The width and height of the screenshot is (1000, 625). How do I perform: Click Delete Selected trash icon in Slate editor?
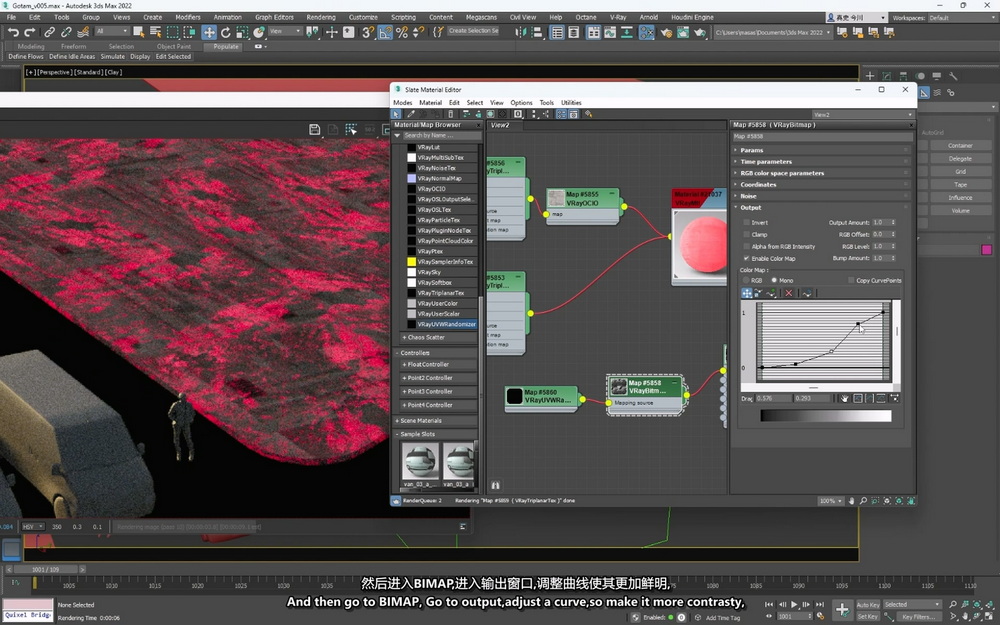click(450, 114)
